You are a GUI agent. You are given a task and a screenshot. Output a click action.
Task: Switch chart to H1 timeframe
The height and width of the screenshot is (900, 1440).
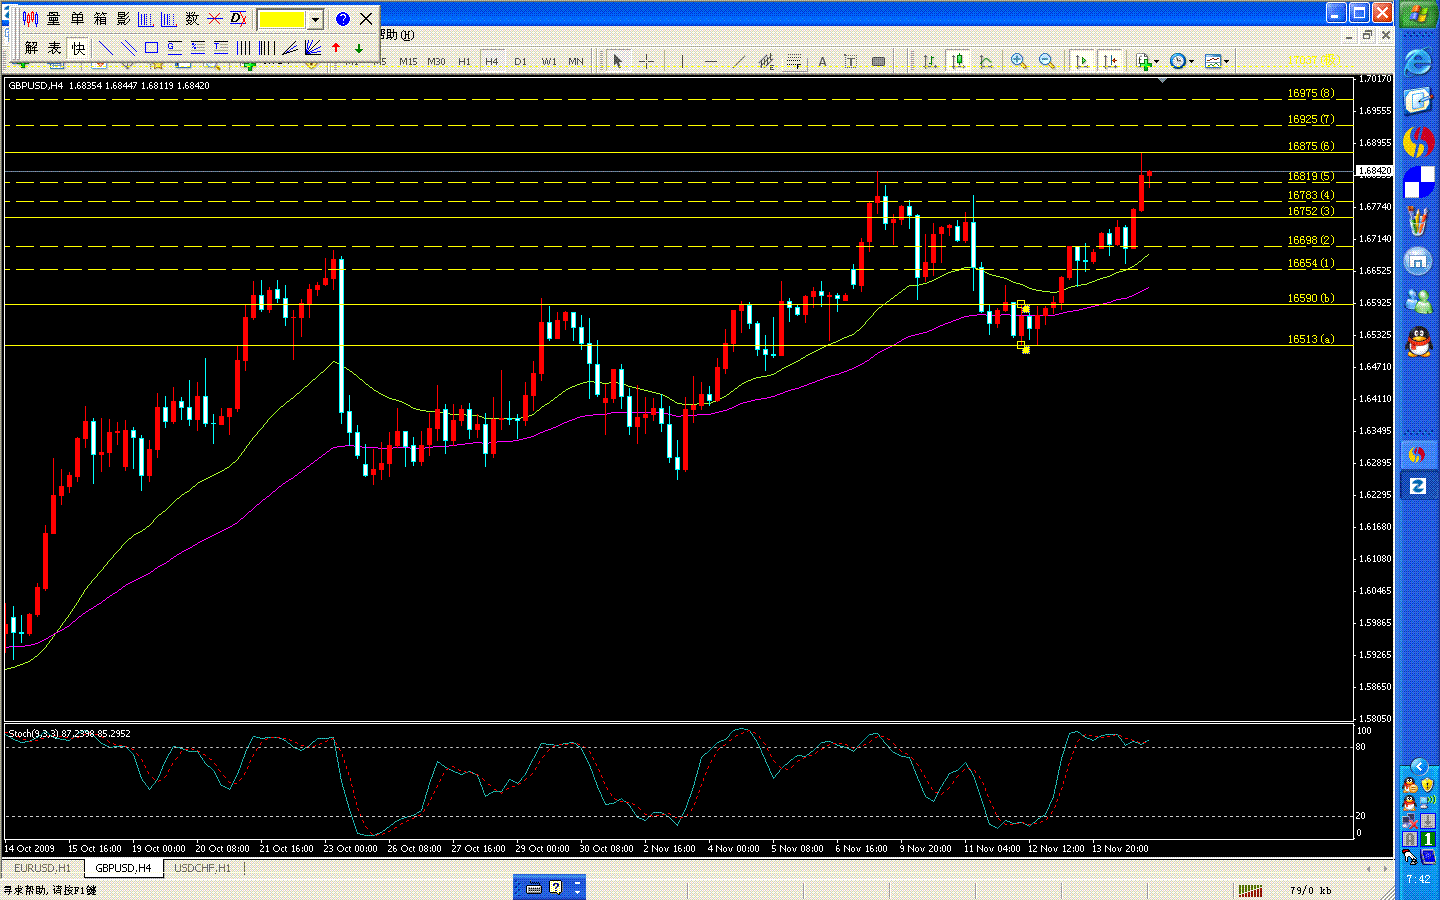464,62
